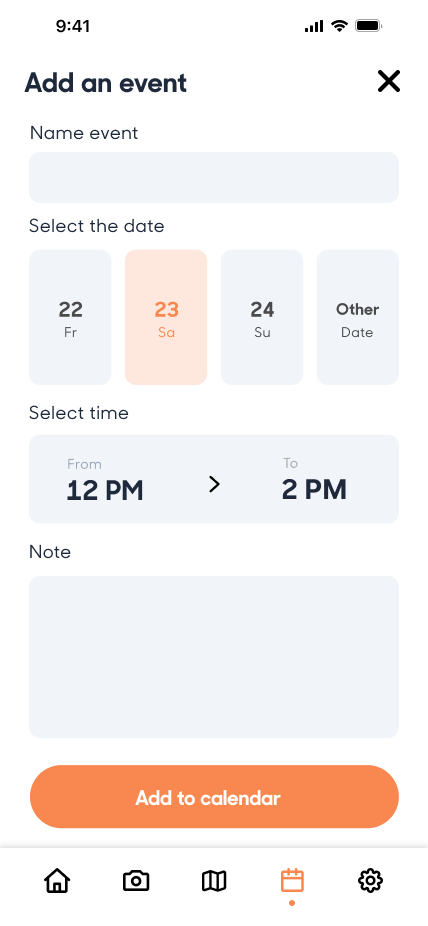Click Add to calendar button

214,797
